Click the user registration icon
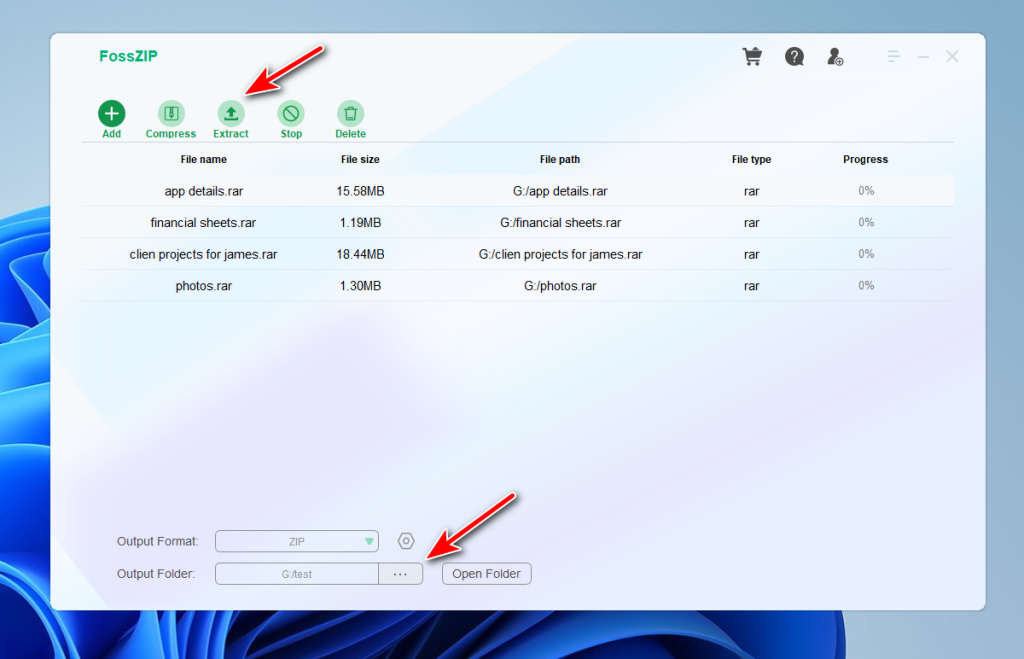This screenshot has height=659, width=1024. pos(835,57)
